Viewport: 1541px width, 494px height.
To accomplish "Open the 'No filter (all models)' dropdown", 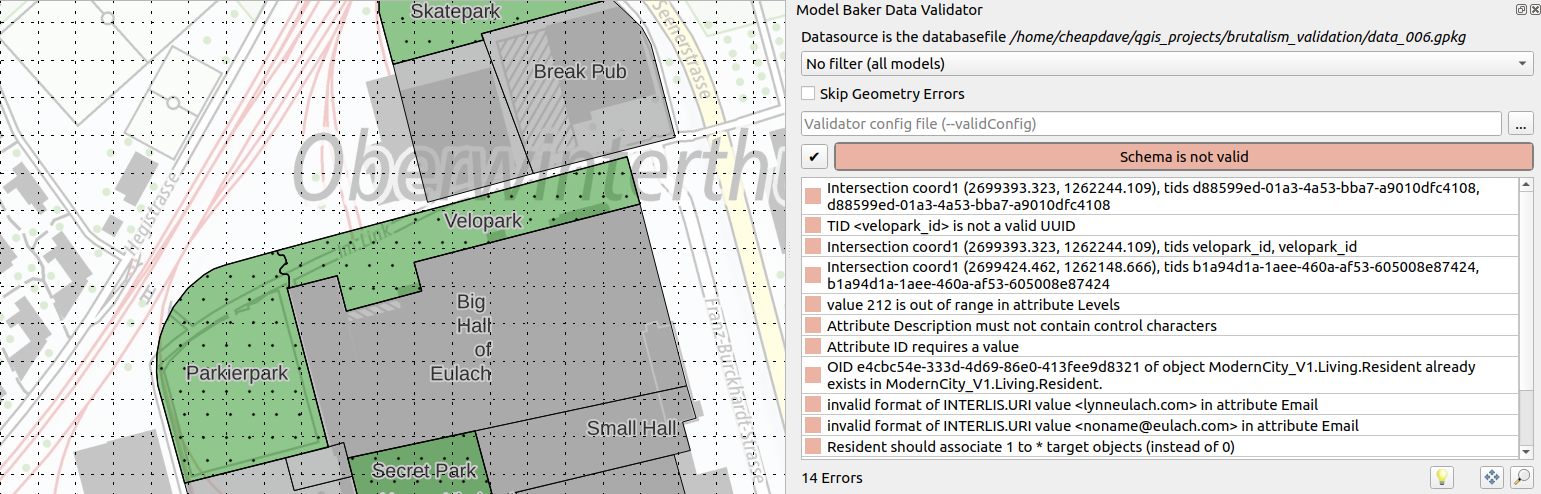I will (x=1167, y=64).
